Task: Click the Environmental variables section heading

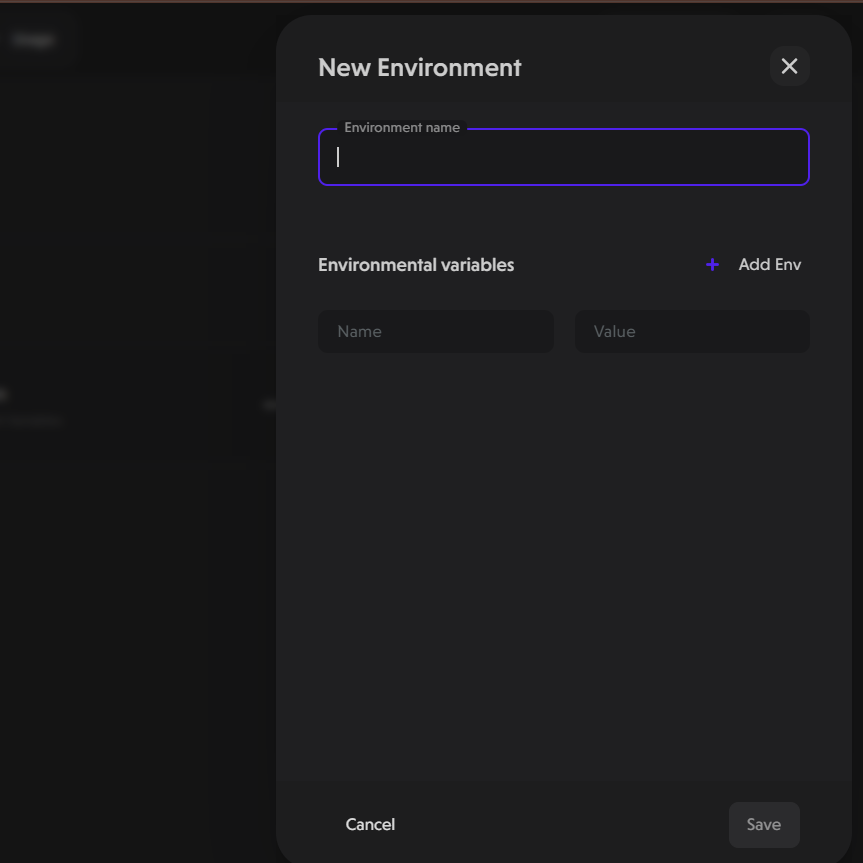Action: [415, 264]
